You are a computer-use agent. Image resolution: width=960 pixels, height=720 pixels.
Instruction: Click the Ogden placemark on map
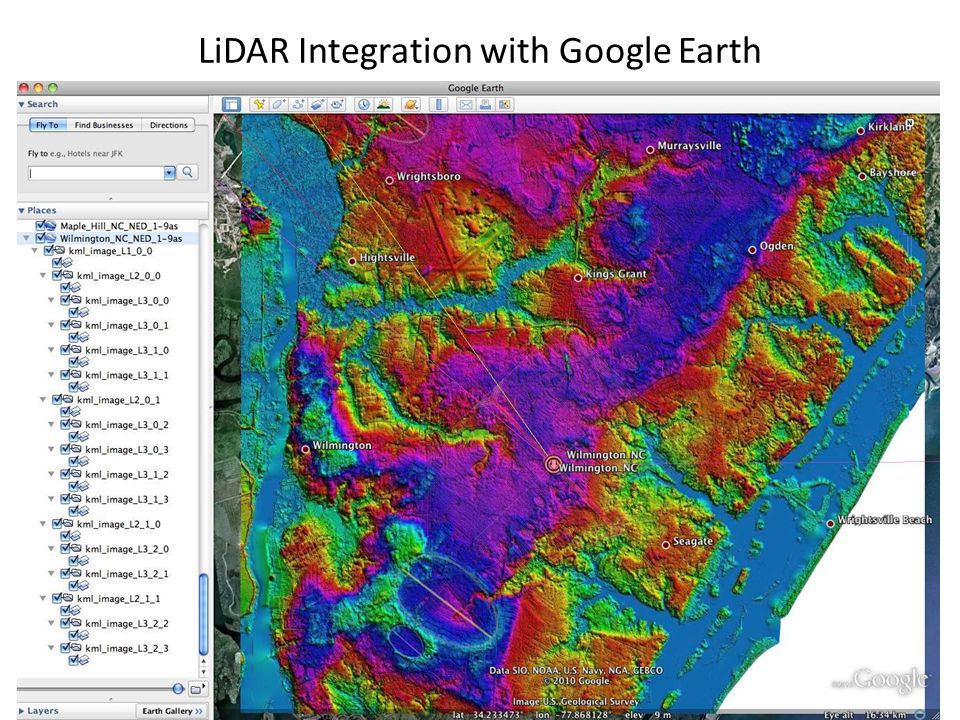752,250
